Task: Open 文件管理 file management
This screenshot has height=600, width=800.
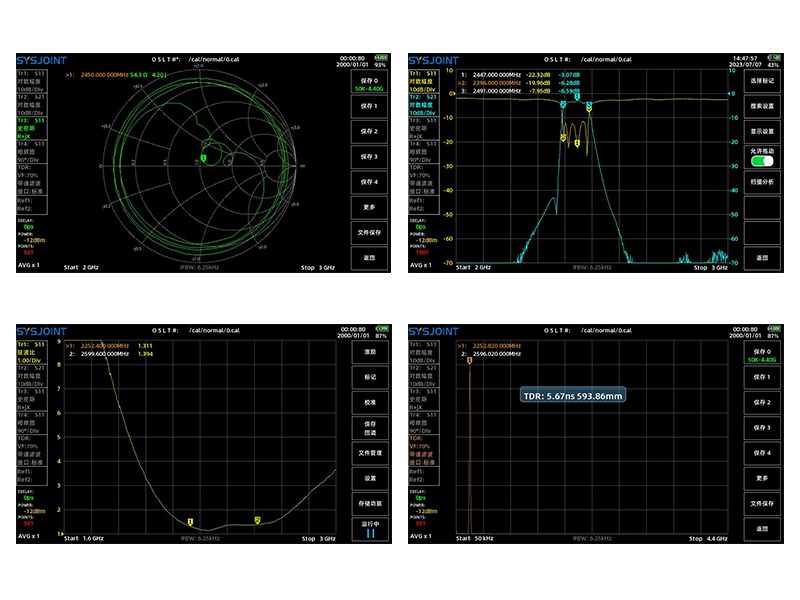Action: (368, 453)
